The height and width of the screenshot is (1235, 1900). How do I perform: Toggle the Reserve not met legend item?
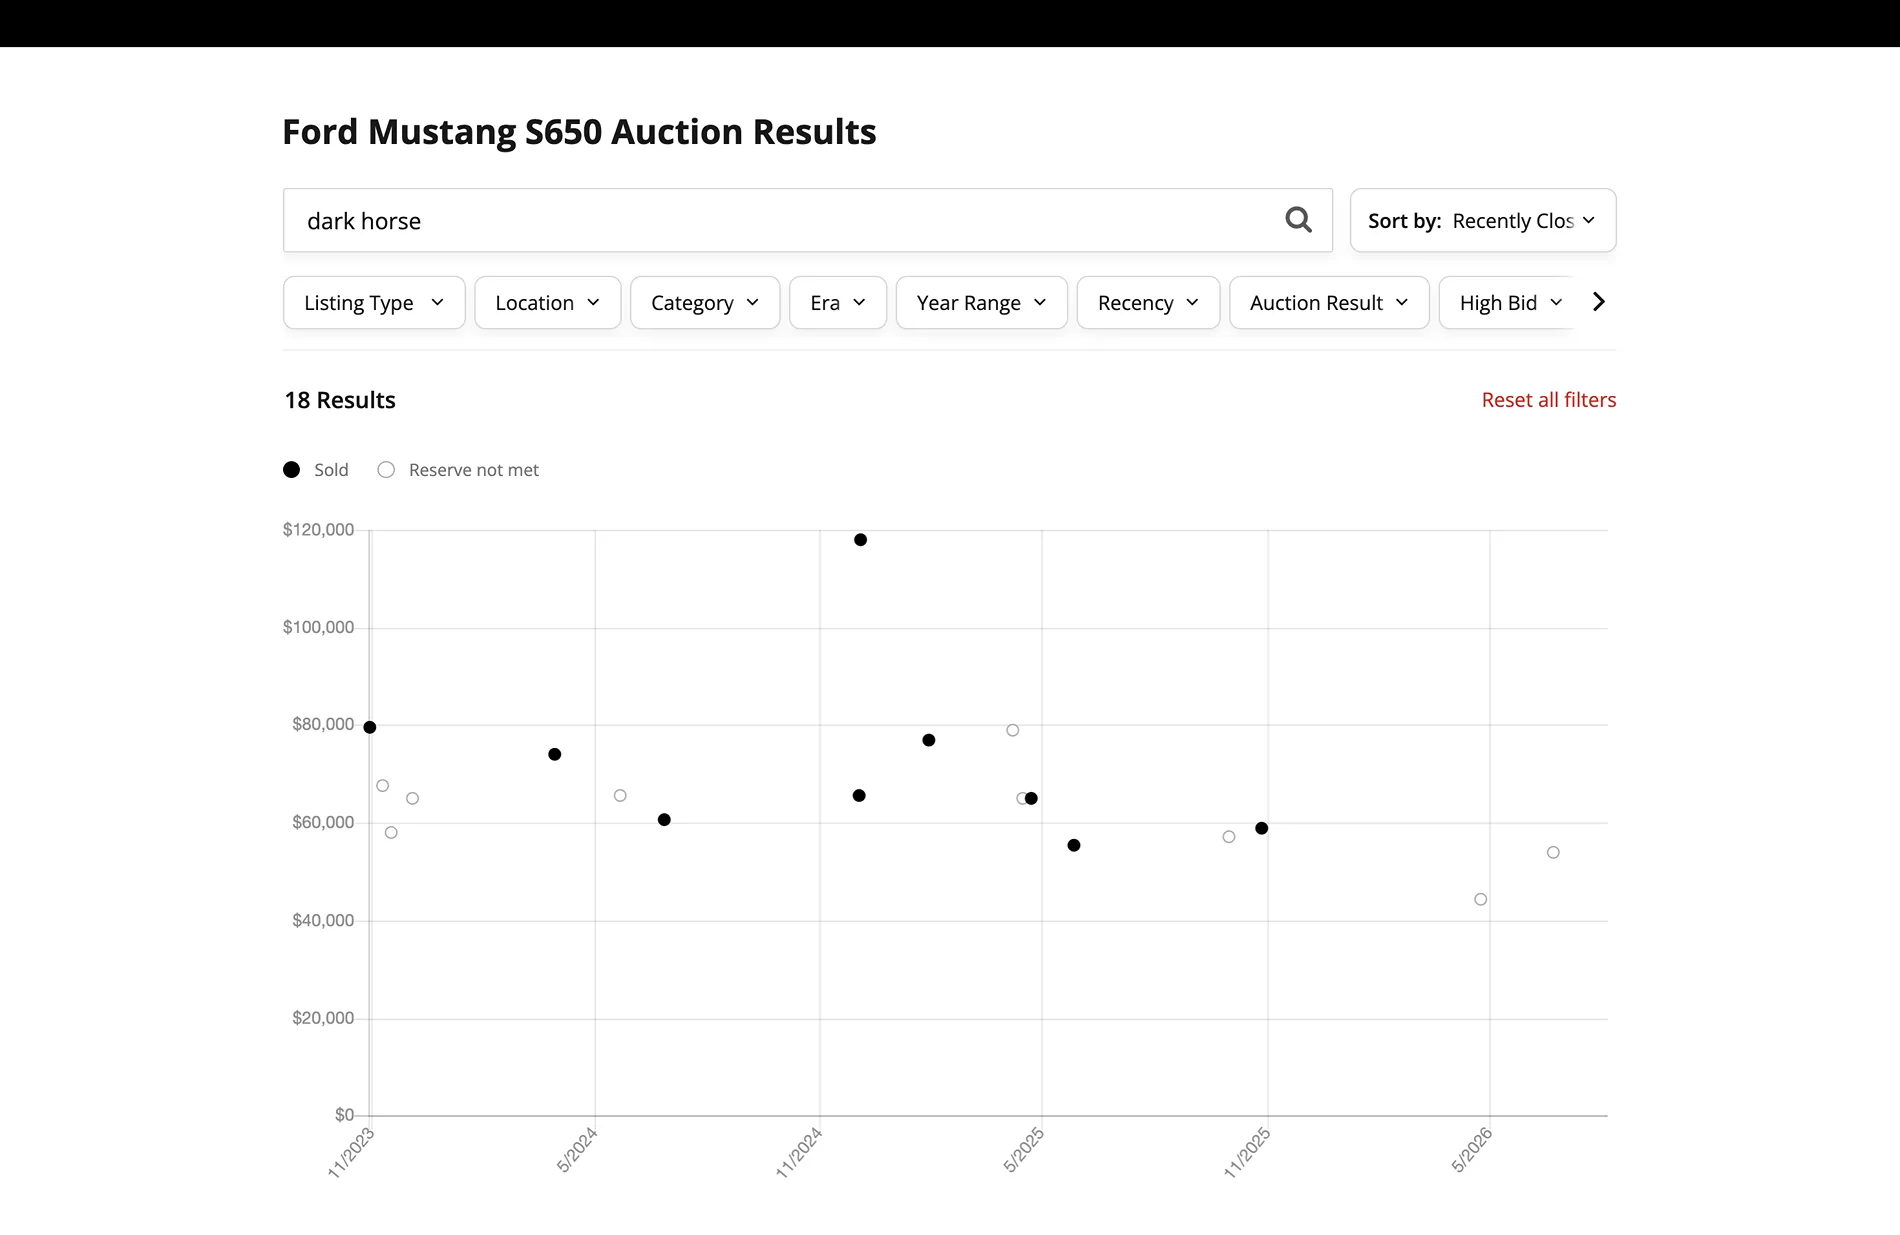point(458,470)
